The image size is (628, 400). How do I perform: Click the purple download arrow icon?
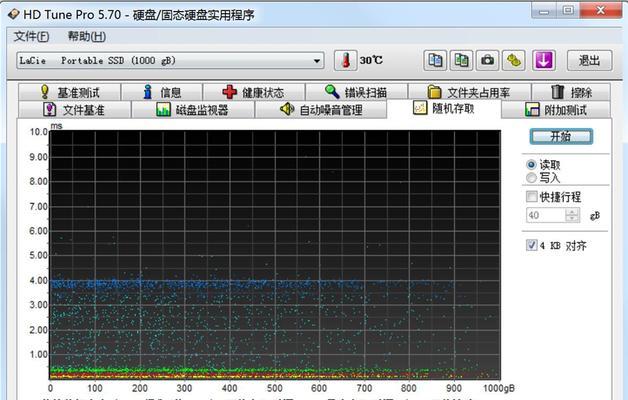click(x=543, y=60)
